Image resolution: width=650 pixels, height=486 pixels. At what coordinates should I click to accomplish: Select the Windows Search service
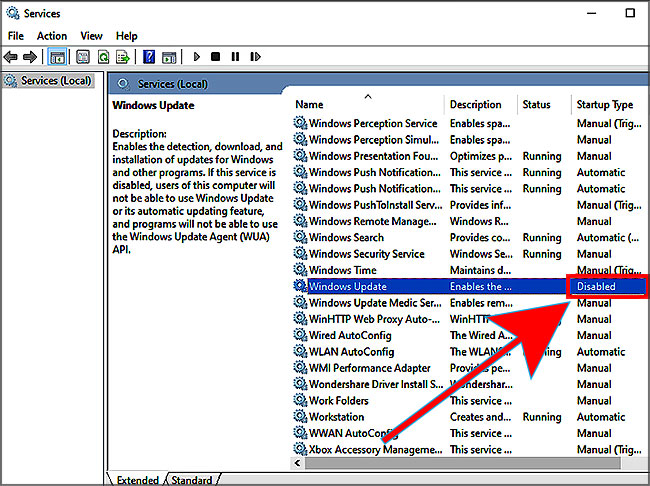tap(468, 237)
